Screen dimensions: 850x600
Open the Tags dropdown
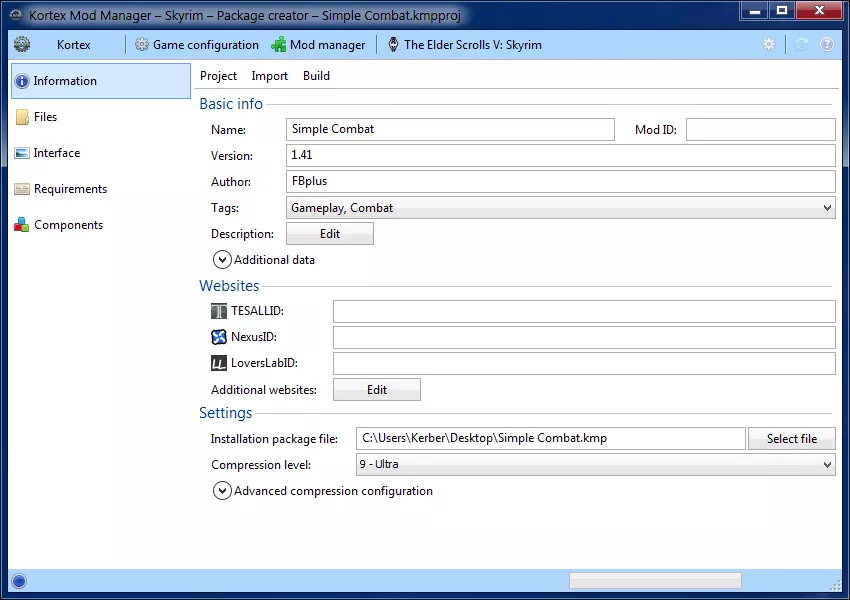(x=561, y=208)
